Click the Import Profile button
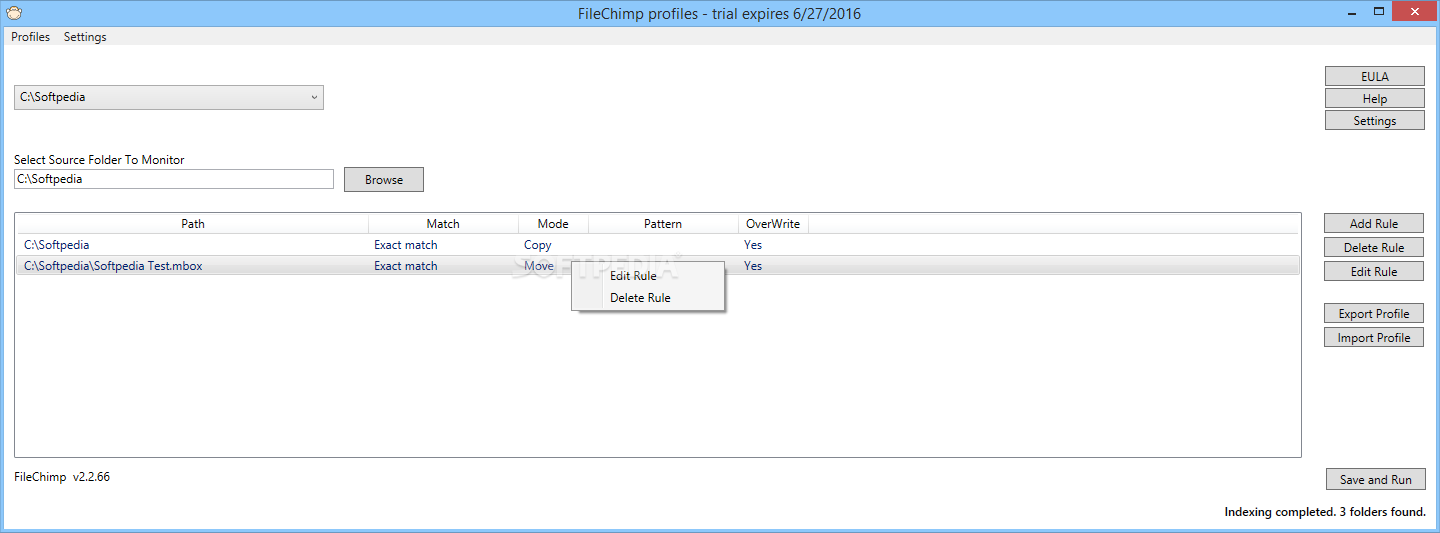 1374,338
